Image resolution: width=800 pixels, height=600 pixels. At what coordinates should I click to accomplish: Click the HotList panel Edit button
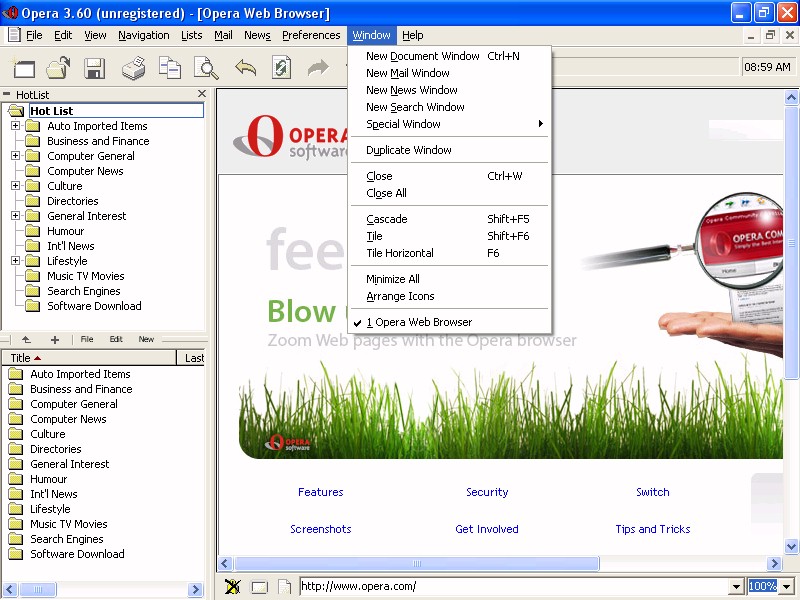[x=116, y=339]
